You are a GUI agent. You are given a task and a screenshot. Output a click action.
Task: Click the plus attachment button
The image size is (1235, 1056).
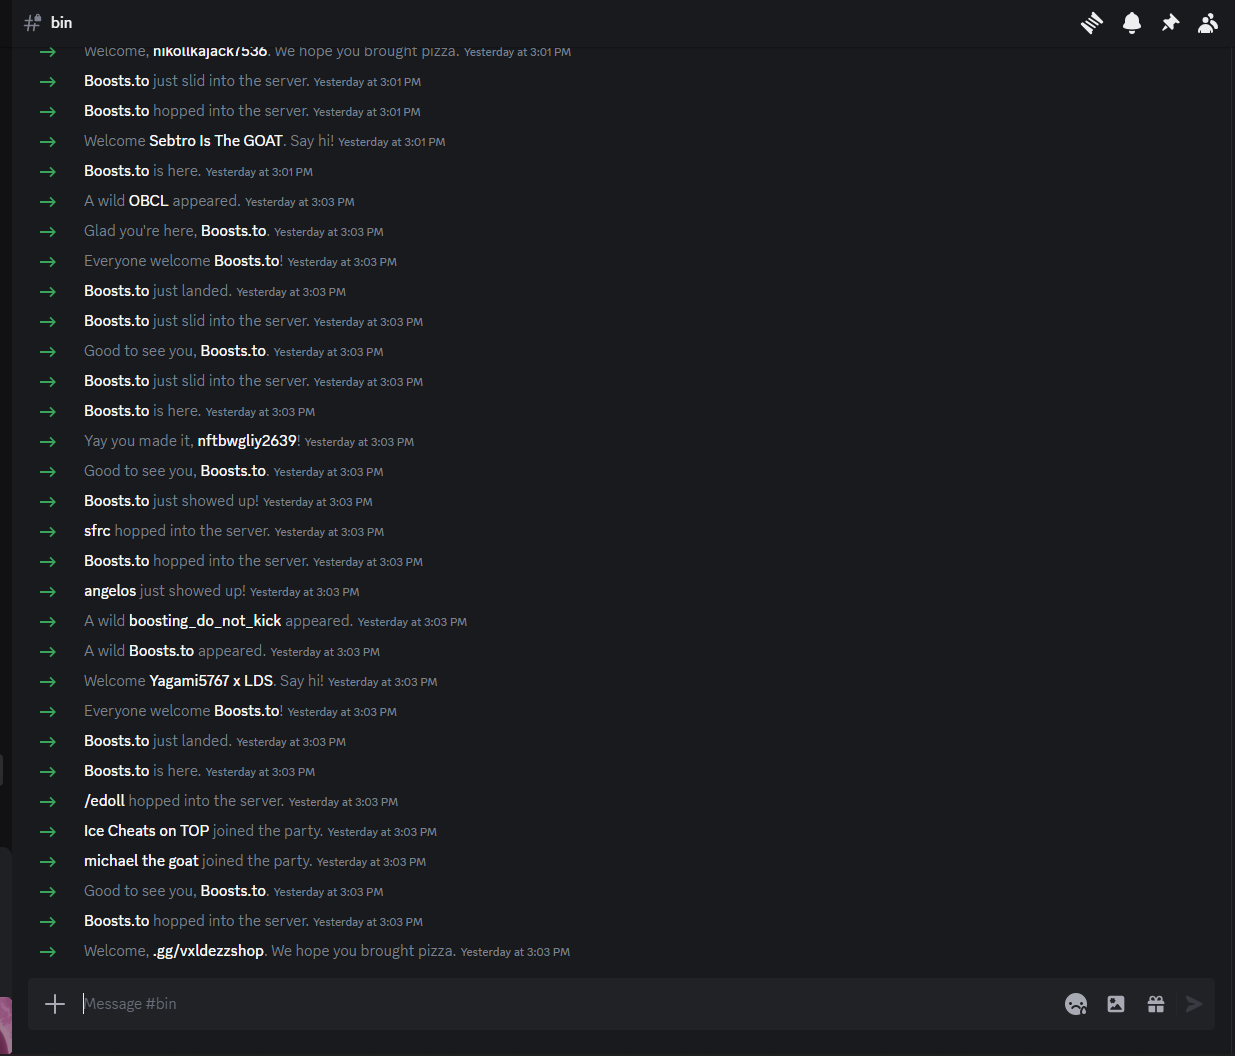tap(55, 1003)
